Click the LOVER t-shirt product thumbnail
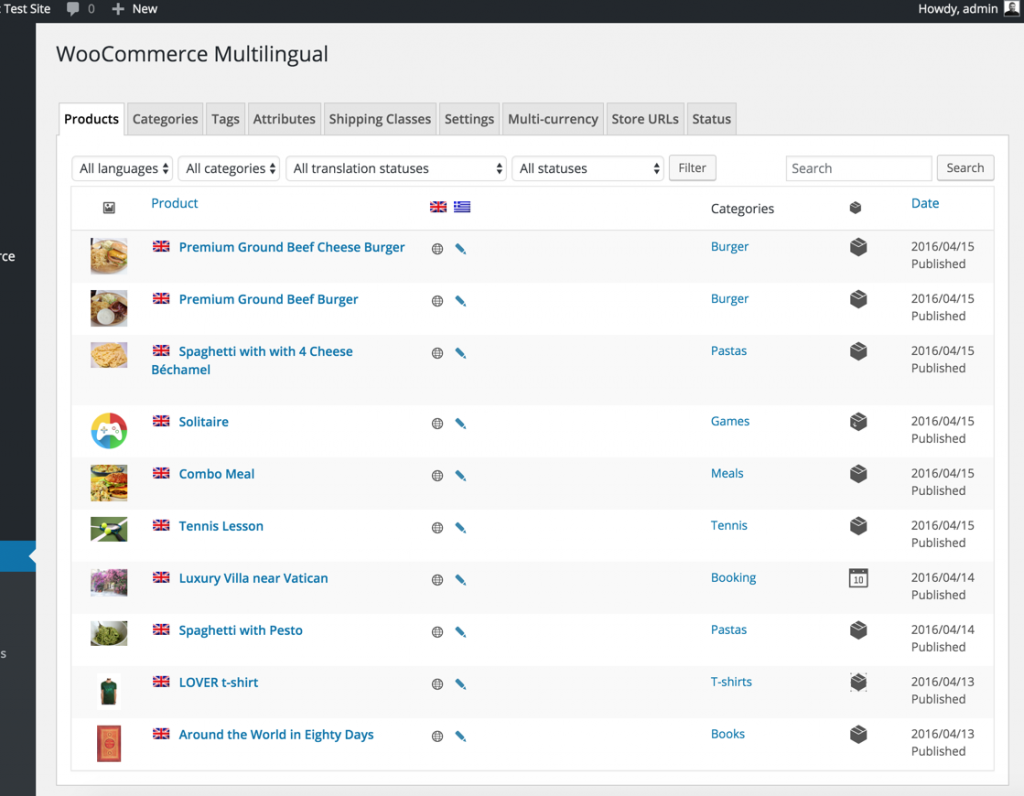 [109, 691]
